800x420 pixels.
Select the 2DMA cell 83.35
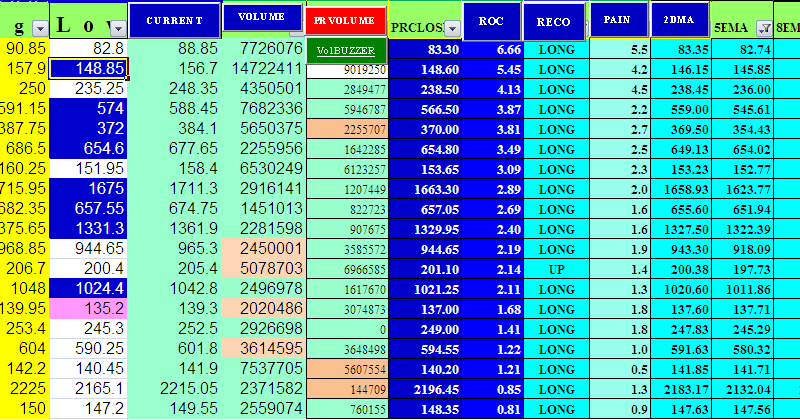point(681,50)
